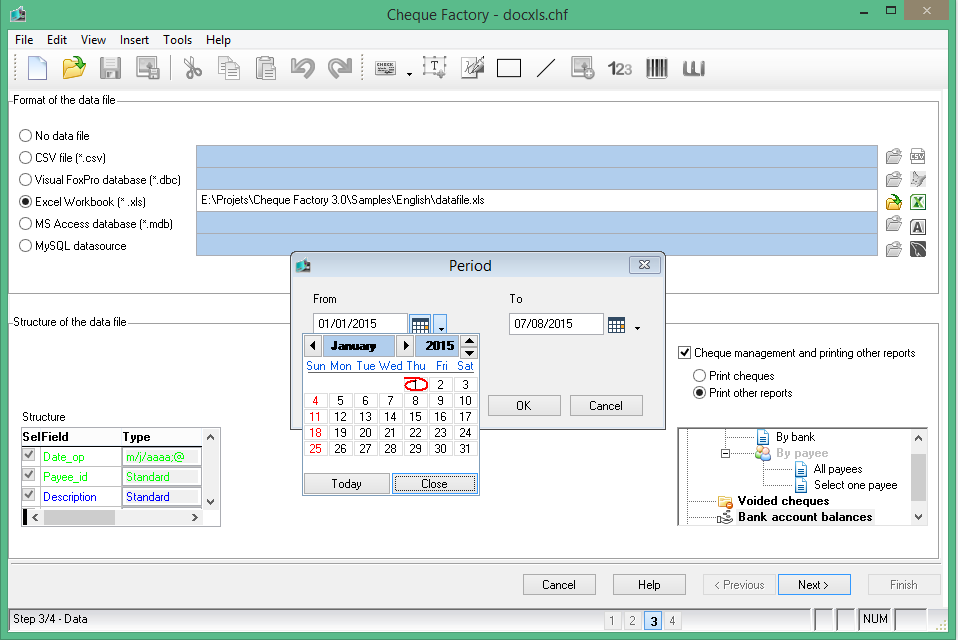This screenshot has width=958, height=640.
Task: Click the dropdown arrow beside the To calendar
Action: coord(637,329)
